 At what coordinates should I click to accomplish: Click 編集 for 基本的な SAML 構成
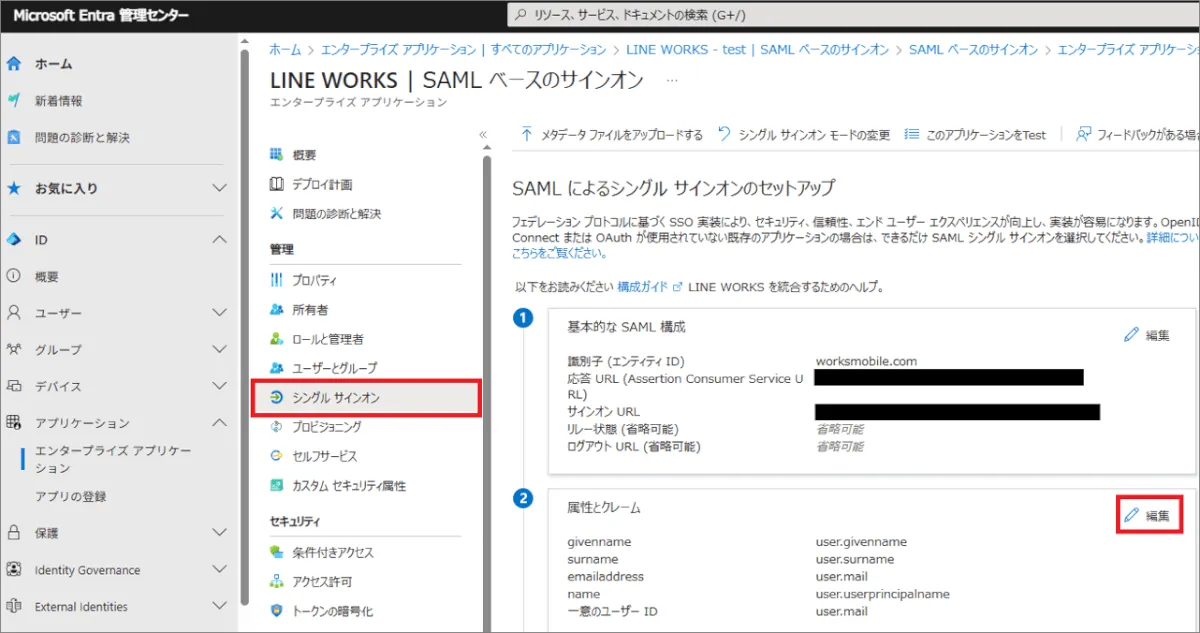pos(1146,335)
